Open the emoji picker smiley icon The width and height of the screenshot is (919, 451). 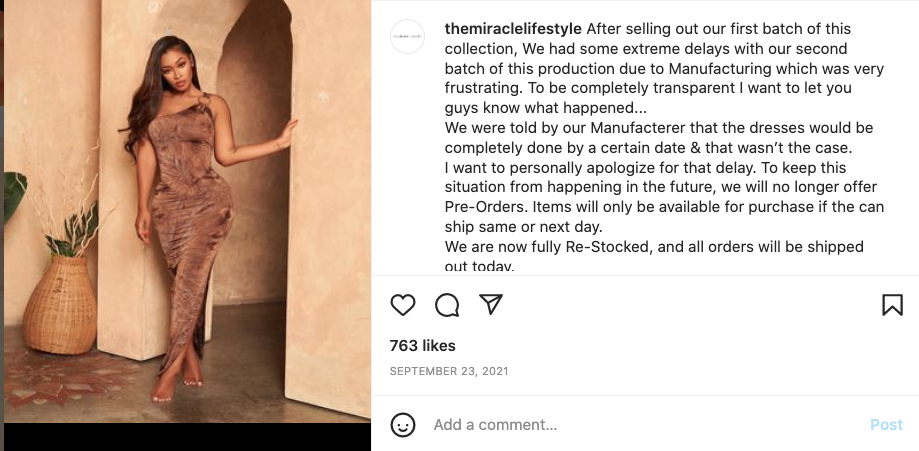[x=403, y=425]
